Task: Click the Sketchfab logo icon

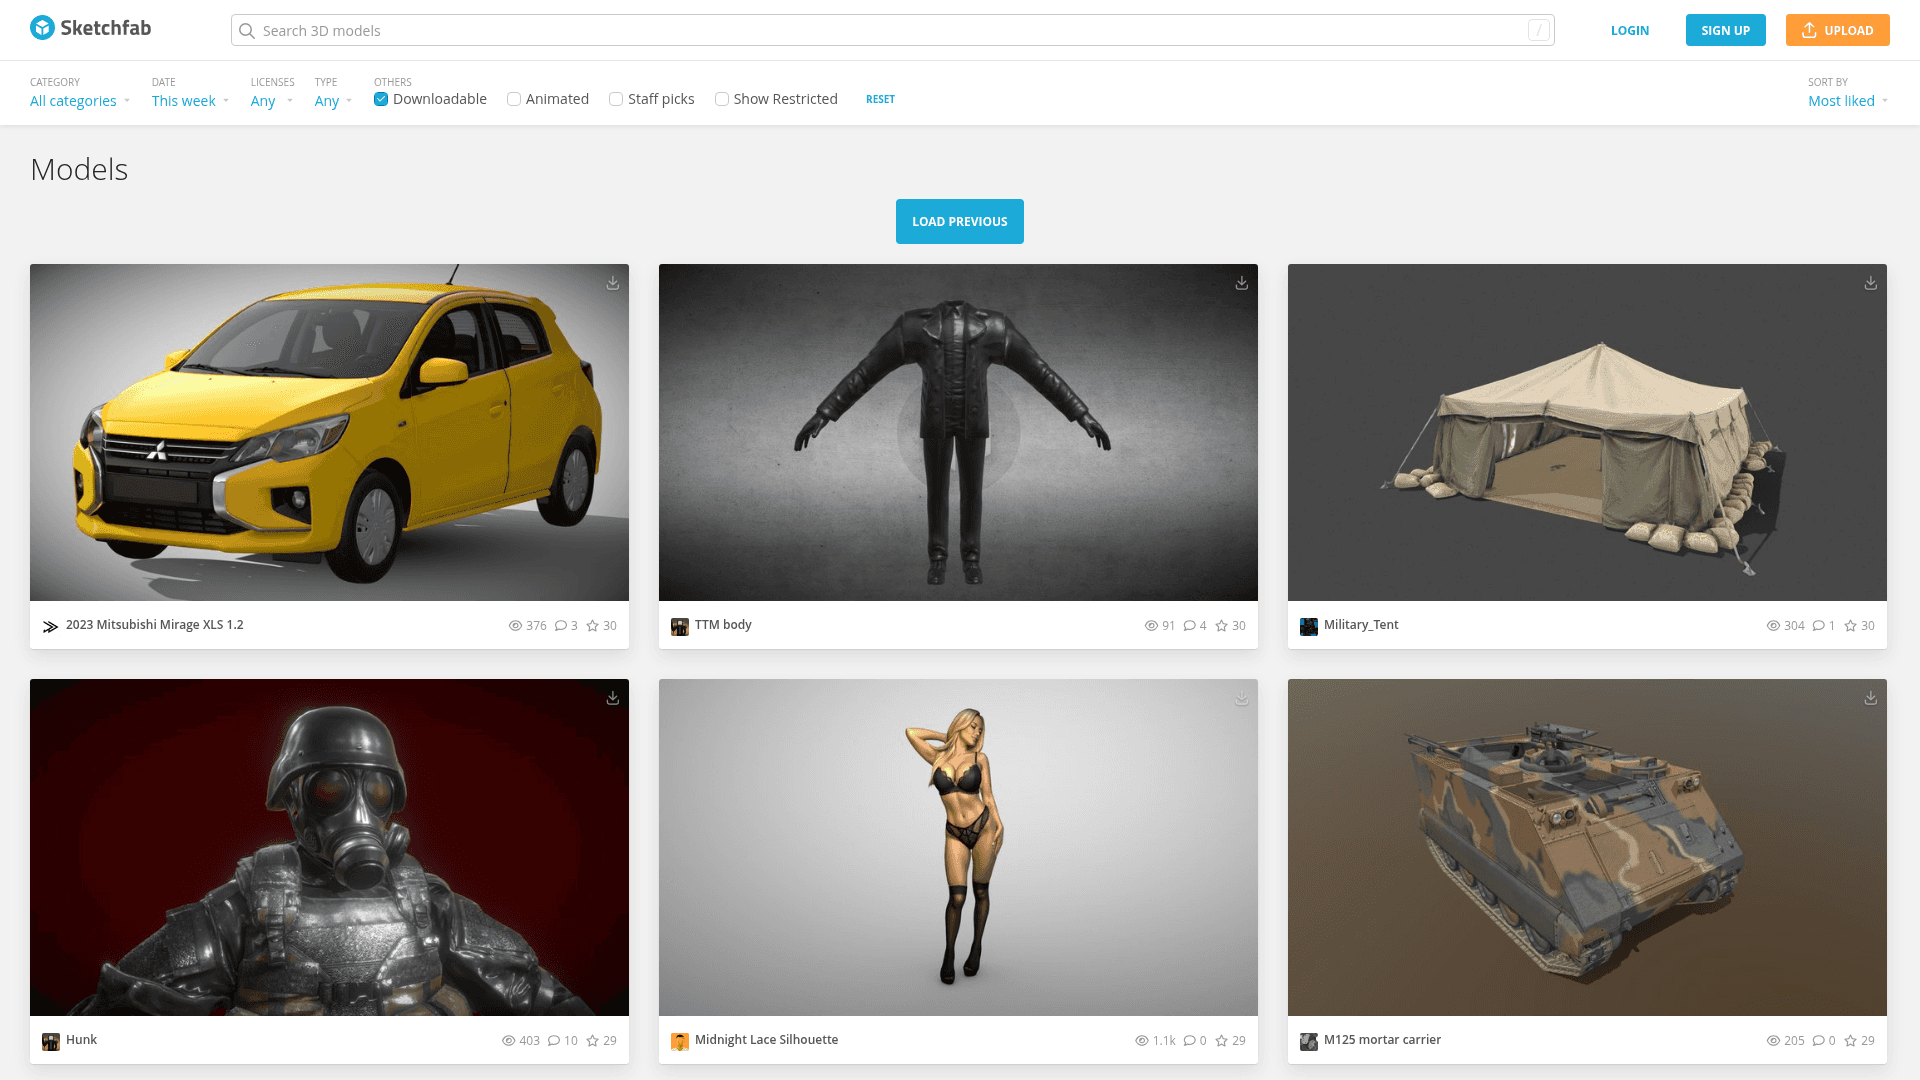Action: click(x=42, y=28)
